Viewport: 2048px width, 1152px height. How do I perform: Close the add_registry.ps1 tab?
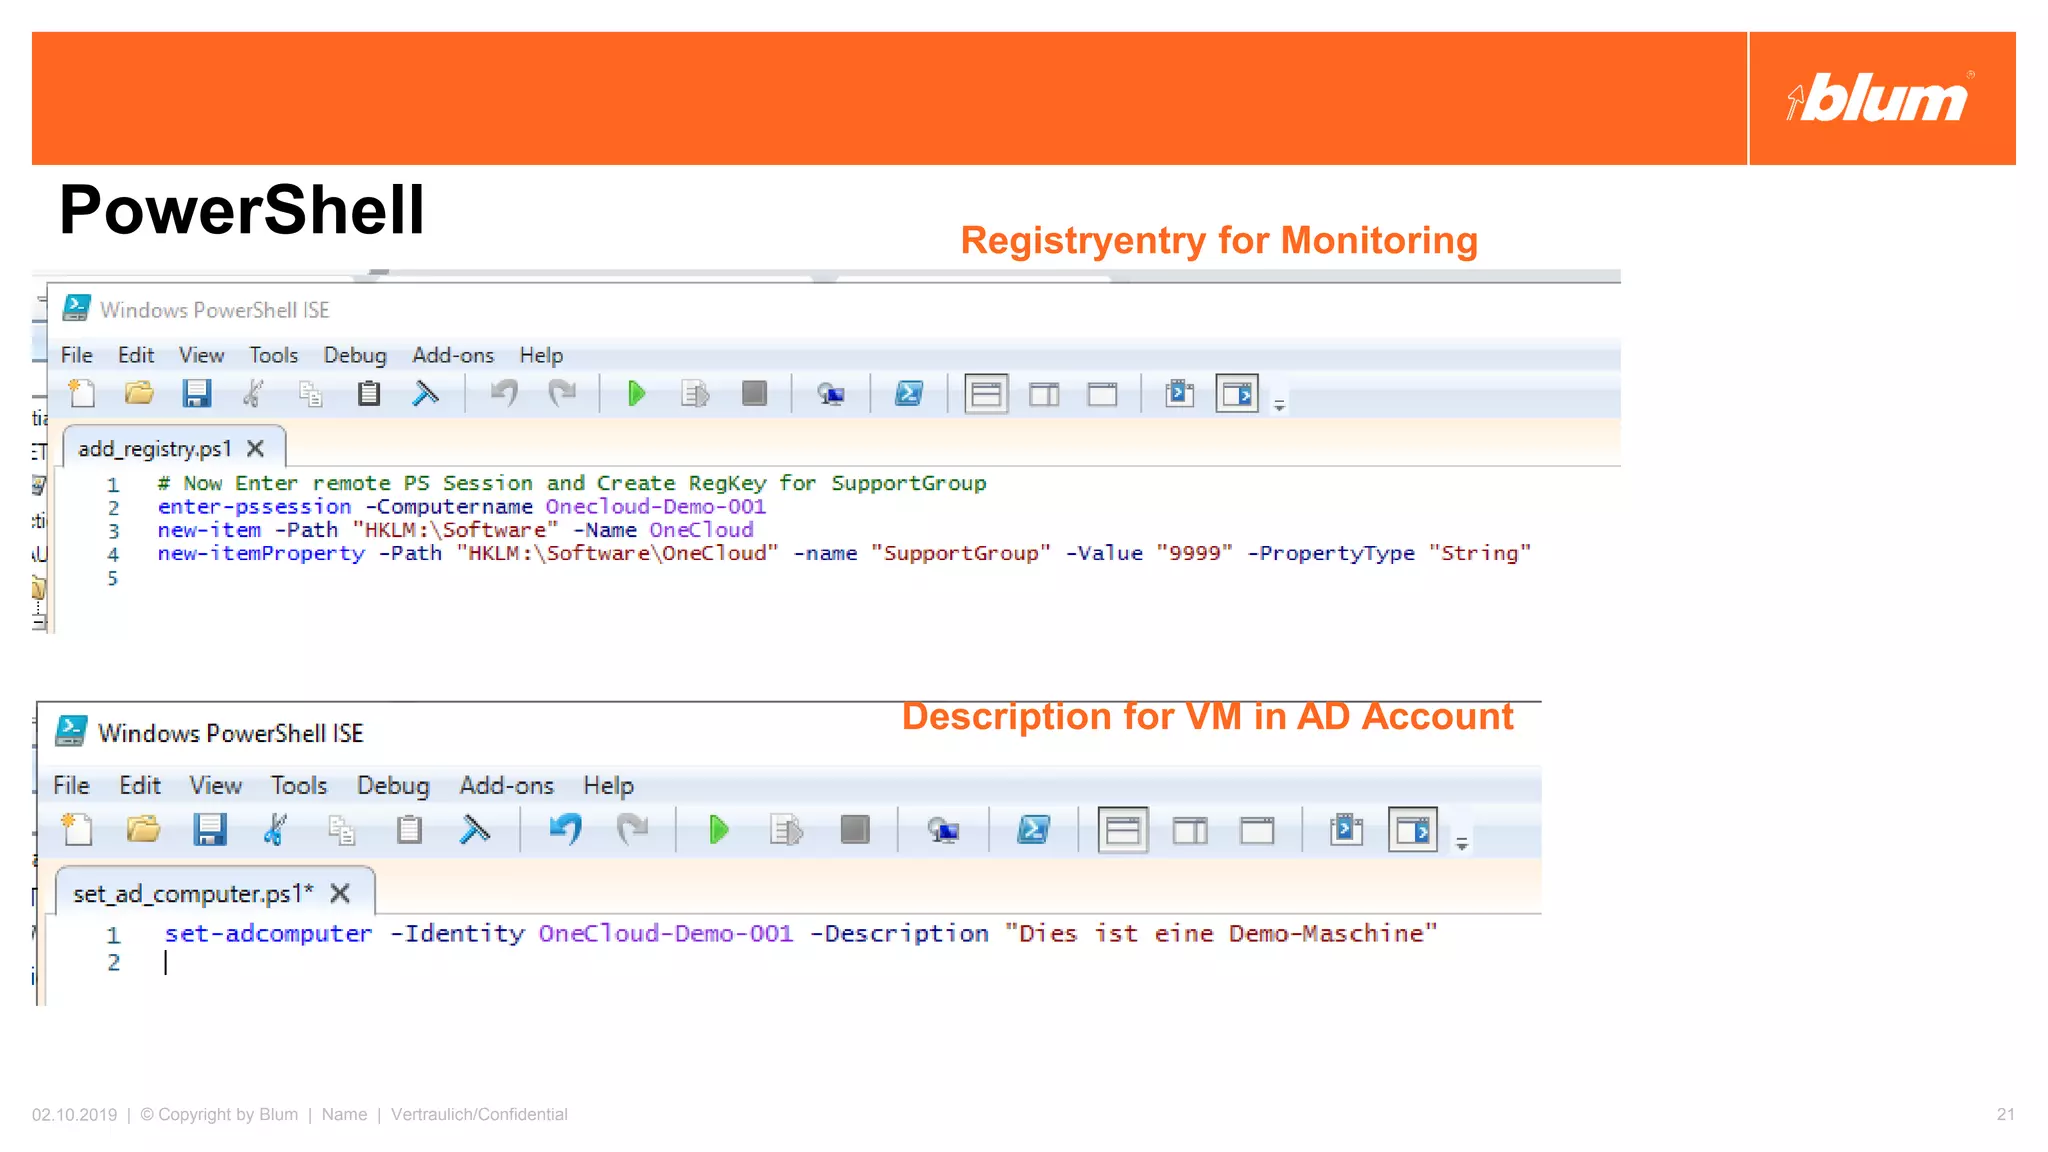pyautogui.click(x=256, y=449)
